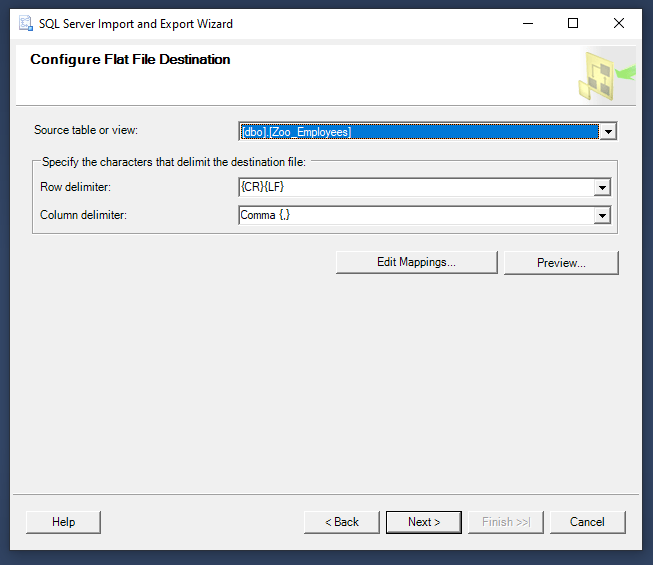Close the Import and Export Wizard window

pos(619,23)
